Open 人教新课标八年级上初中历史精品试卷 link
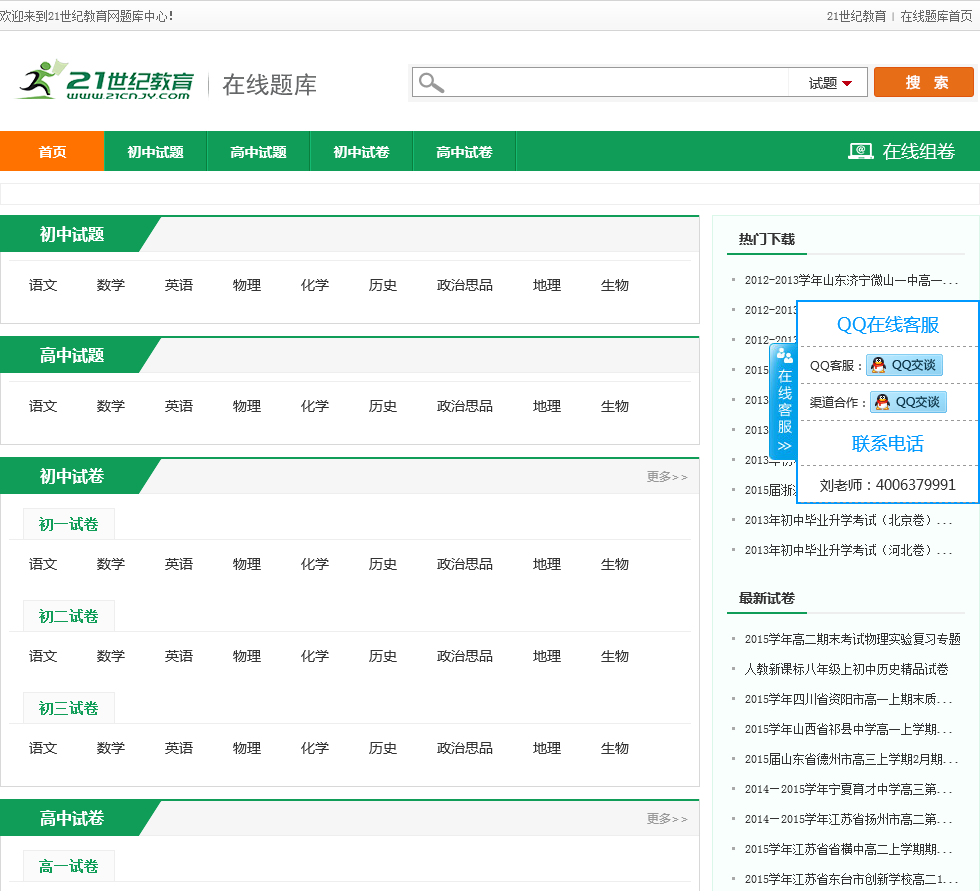 coord(846,669)
